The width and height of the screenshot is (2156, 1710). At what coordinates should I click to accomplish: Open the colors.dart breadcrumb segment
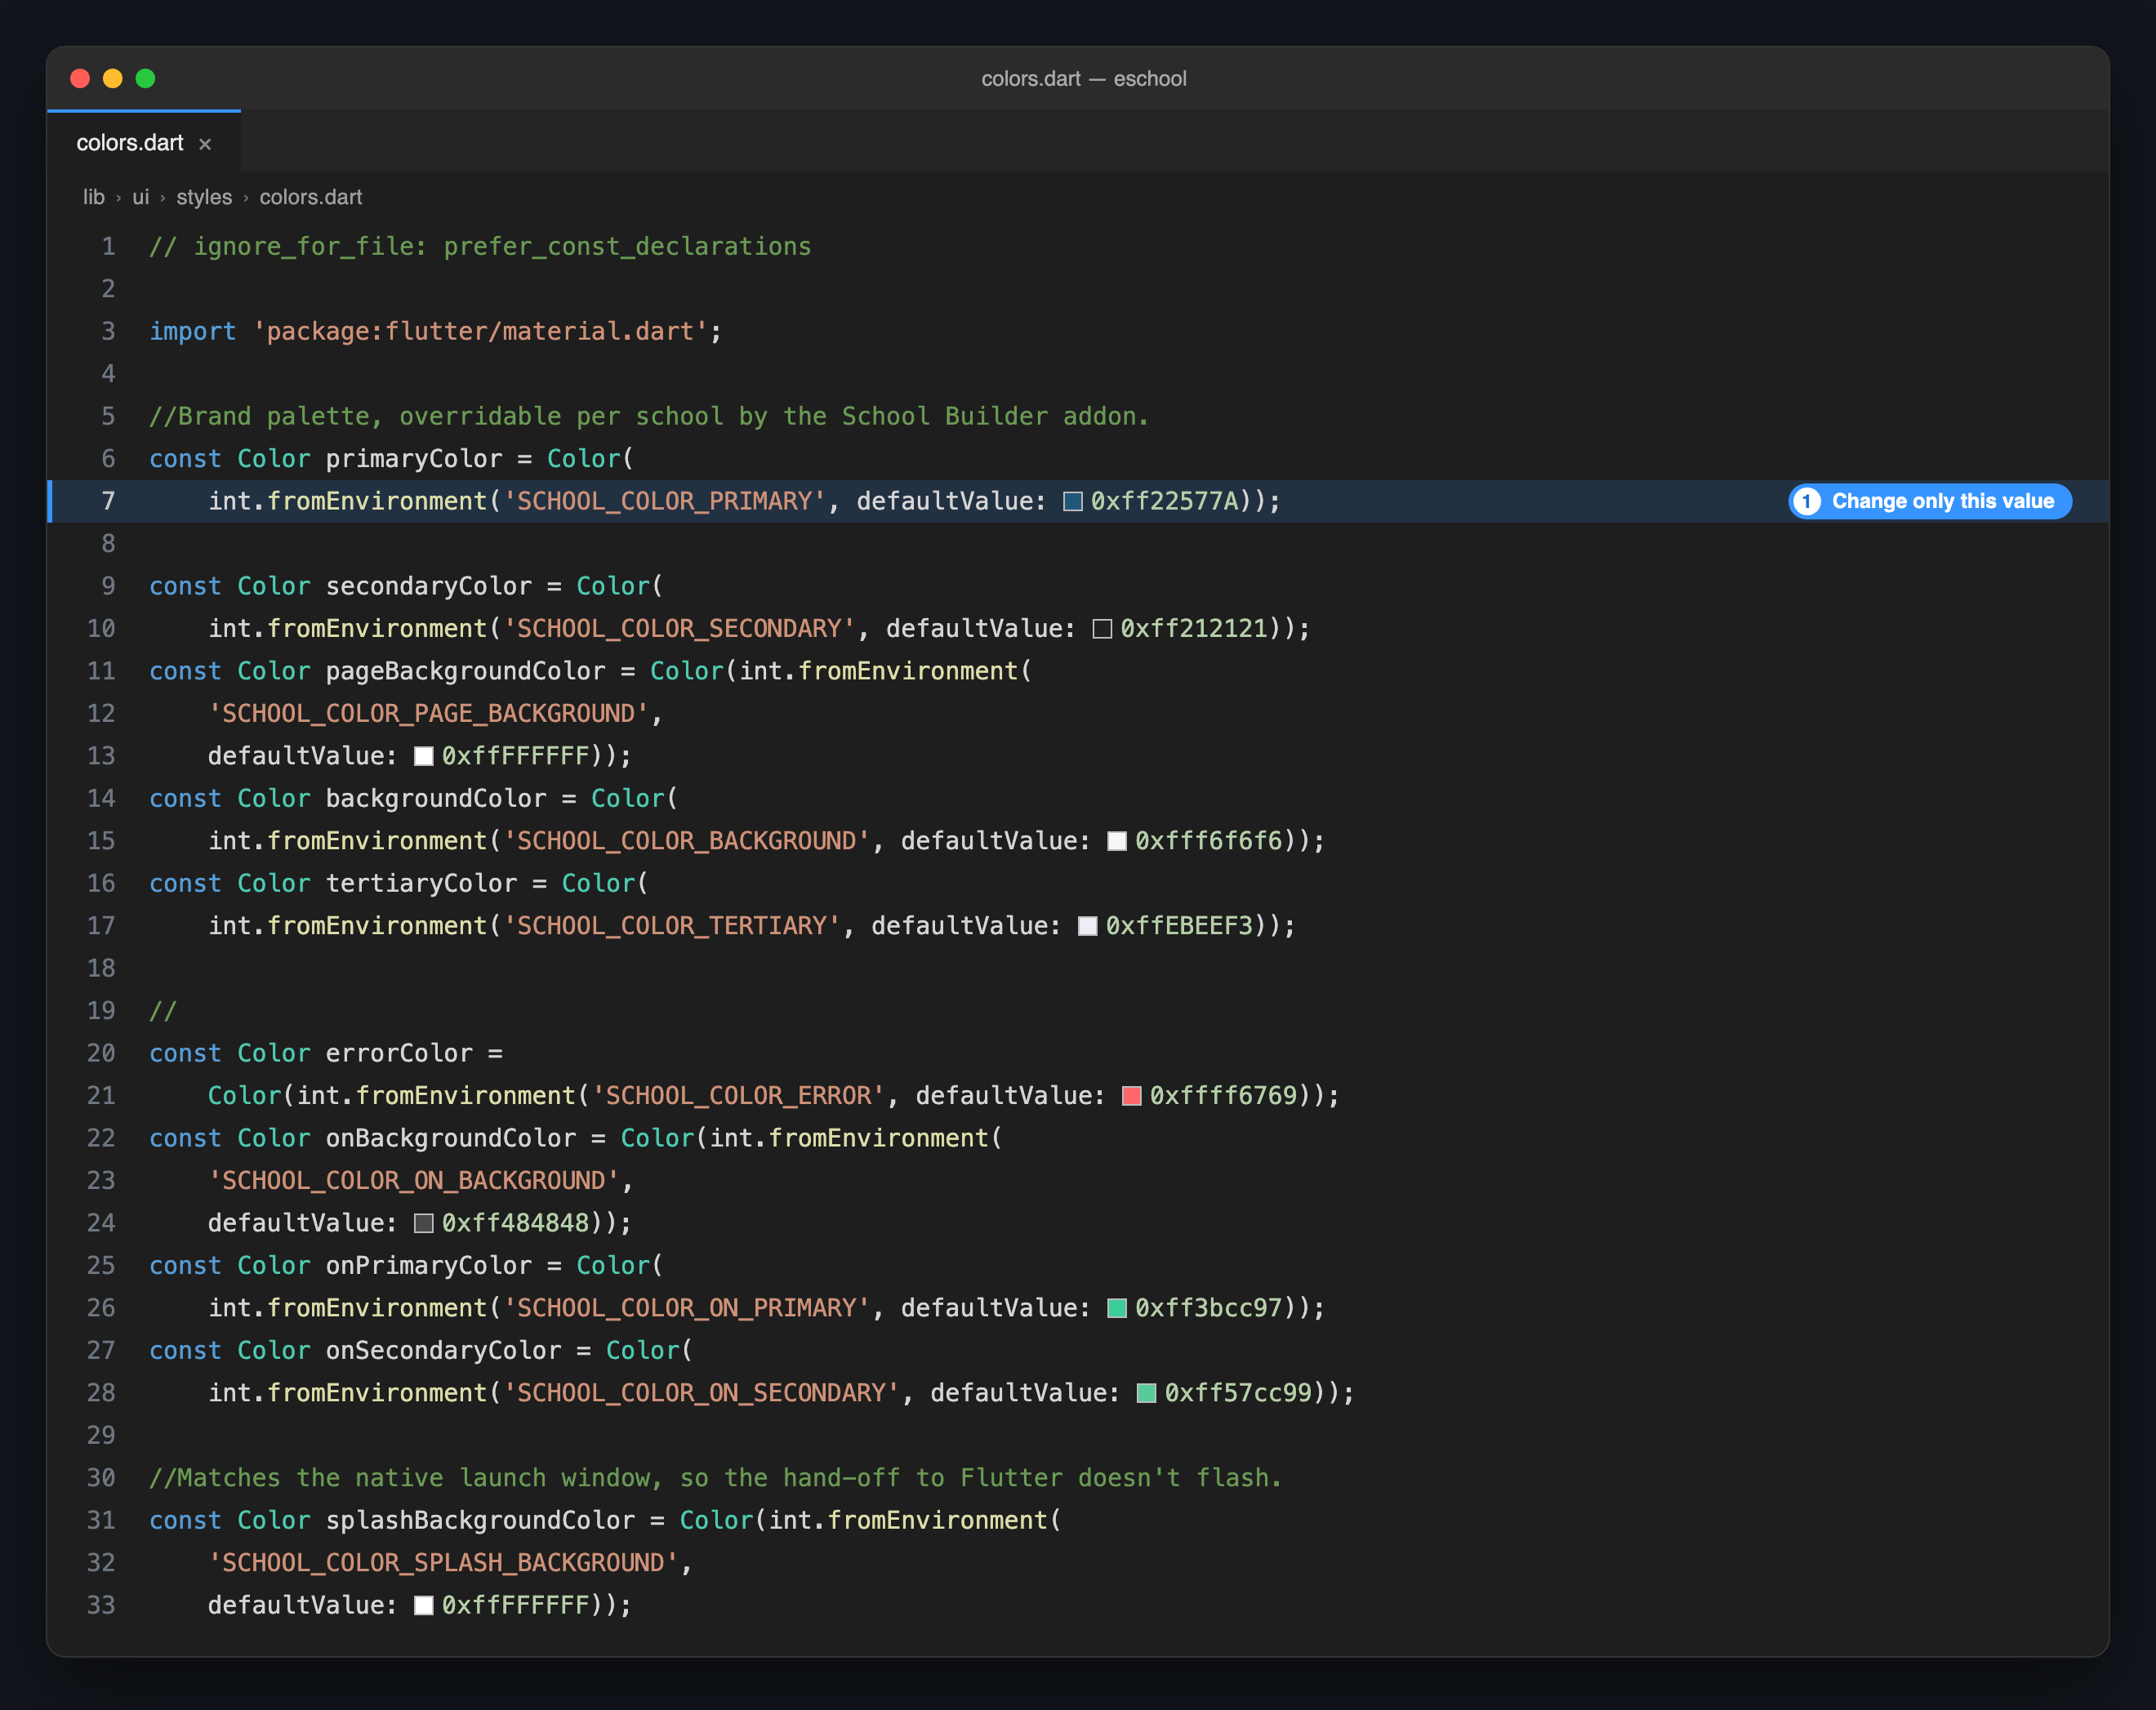[x=311, y=198]
